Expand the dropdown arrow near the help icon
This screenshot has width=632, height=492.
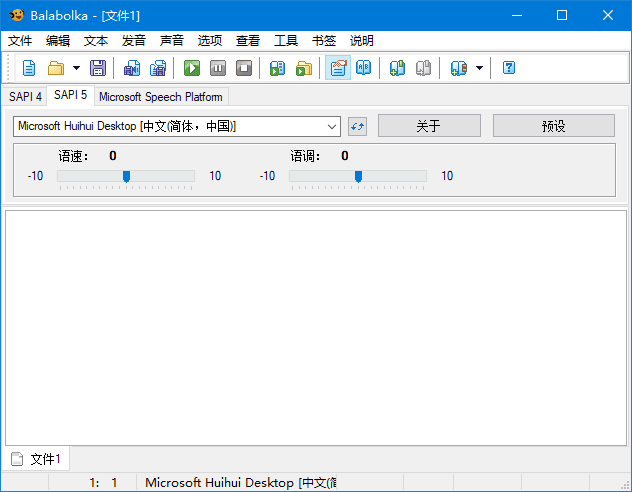[479, 68]
